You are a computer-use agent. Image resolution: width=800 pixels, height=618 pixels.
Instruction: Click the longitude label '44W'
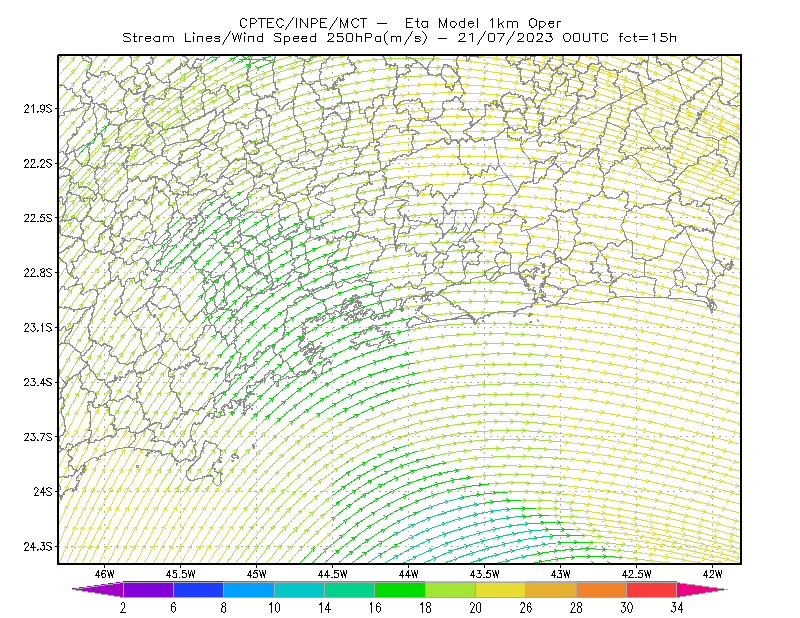coord(409,574)
